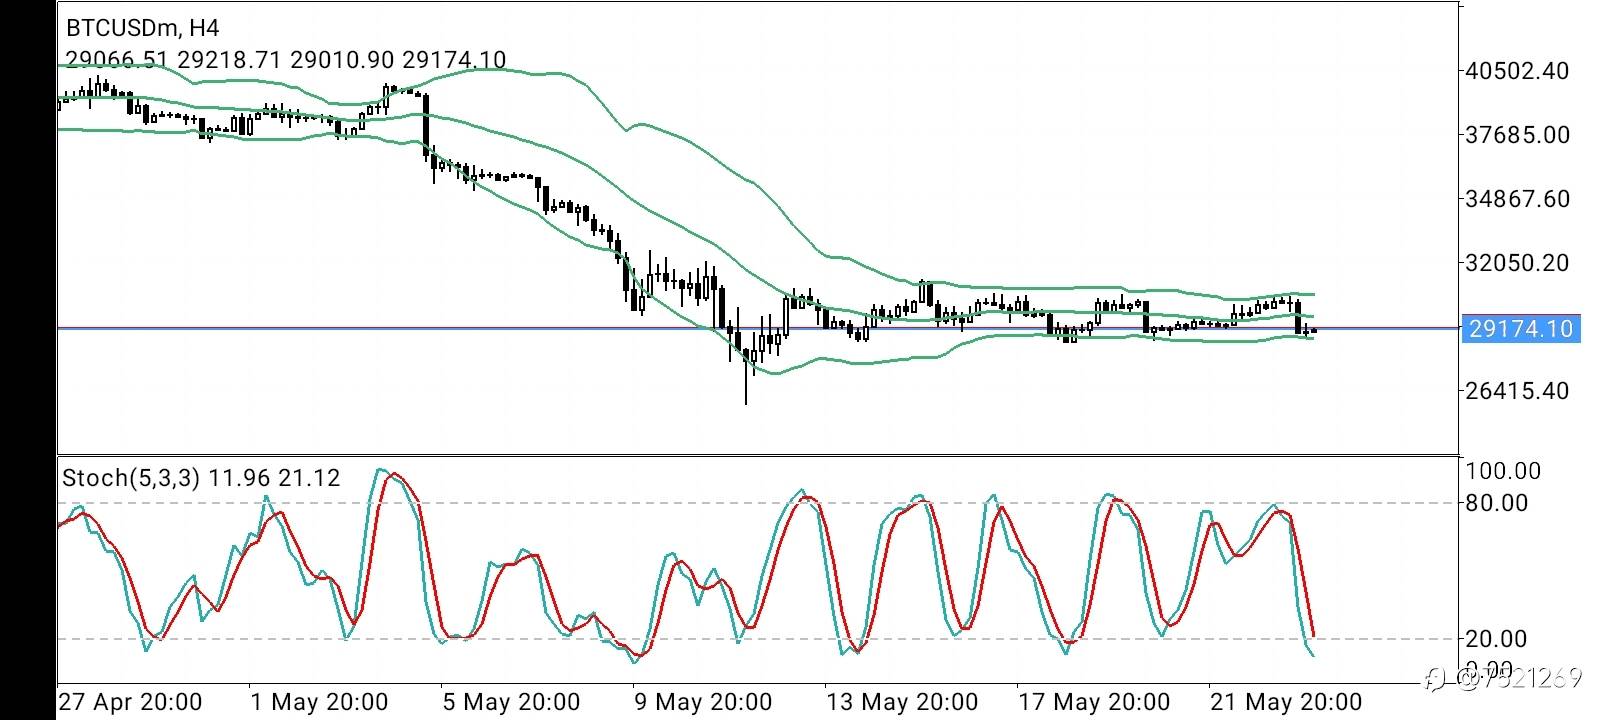Screen dimensions: 1600x720
Task: Tap the 9 May 20:00 date label
Action: tap(703, 701)
